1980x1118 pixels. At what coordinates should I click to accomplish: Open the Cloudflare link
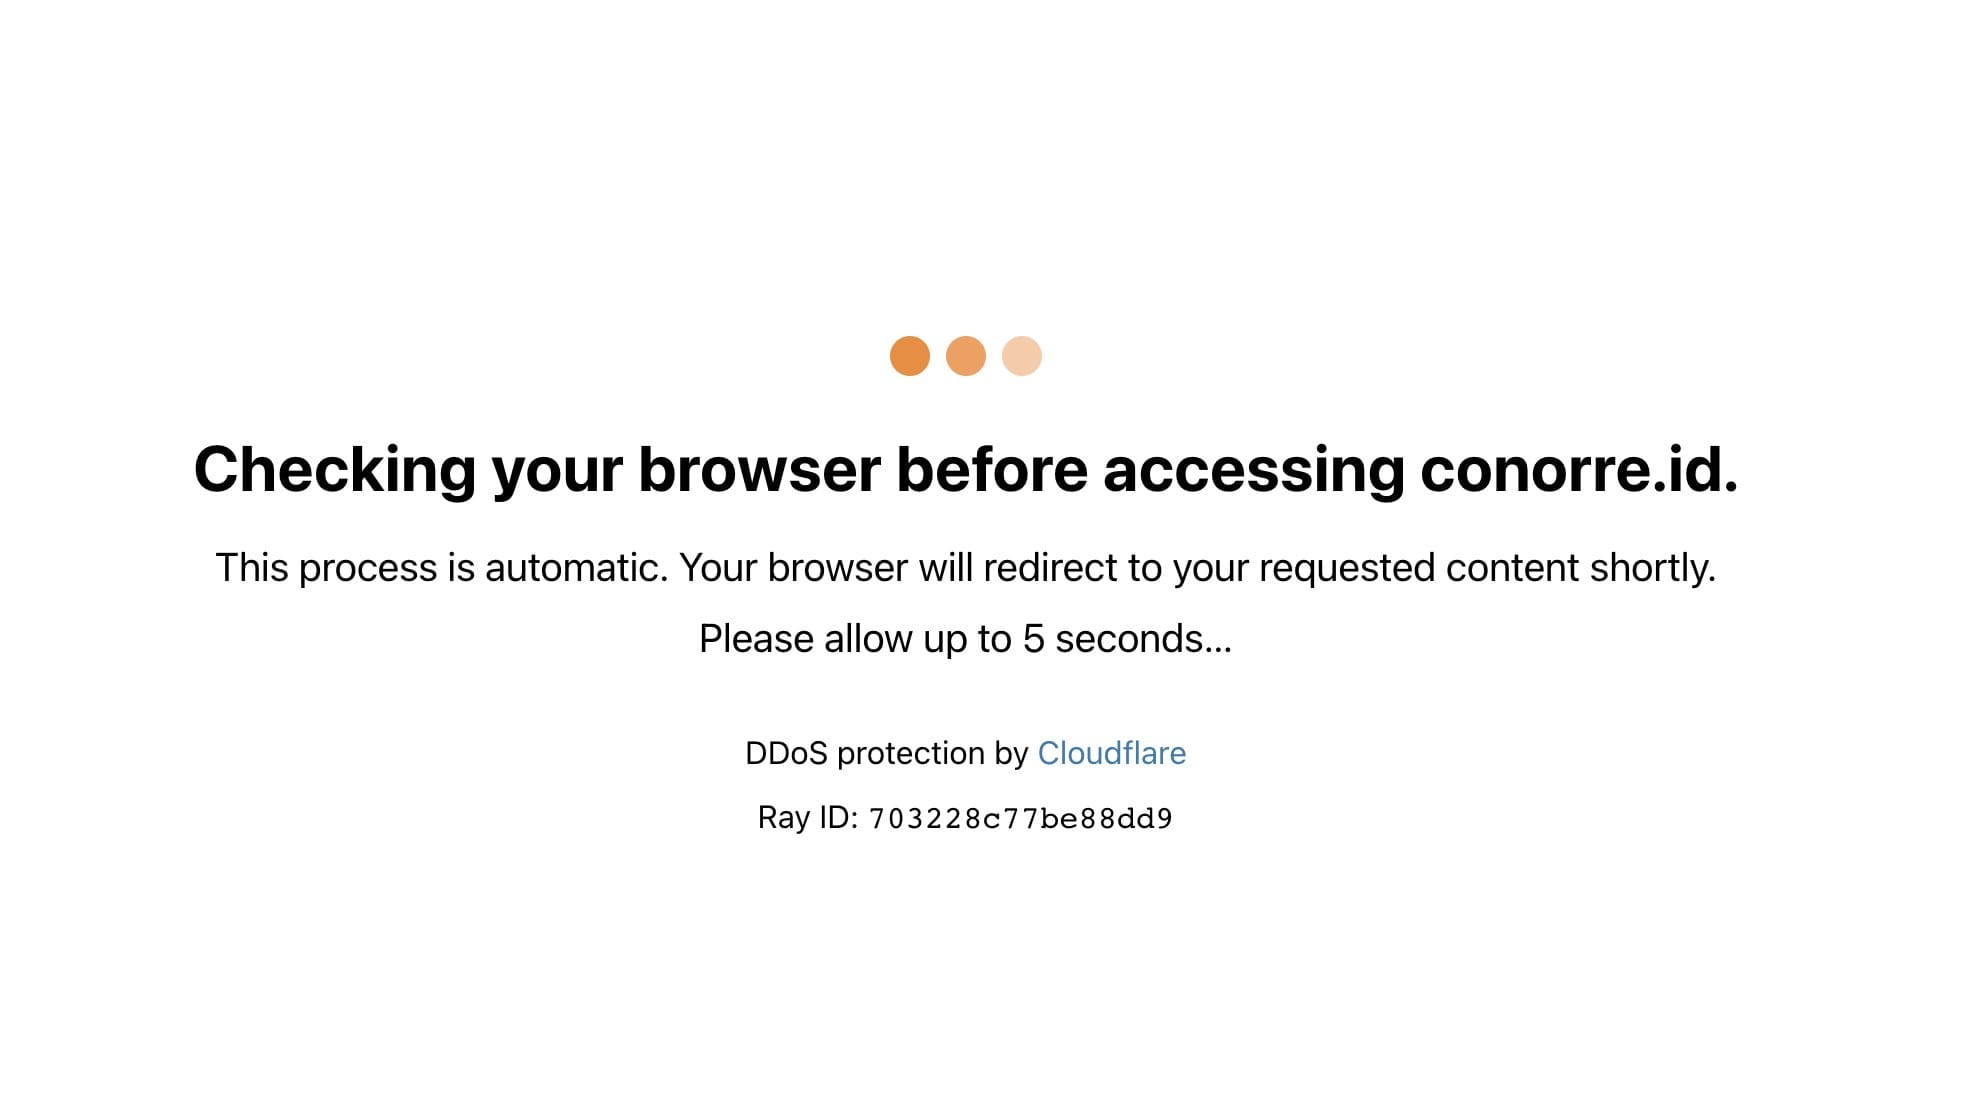1111,753
